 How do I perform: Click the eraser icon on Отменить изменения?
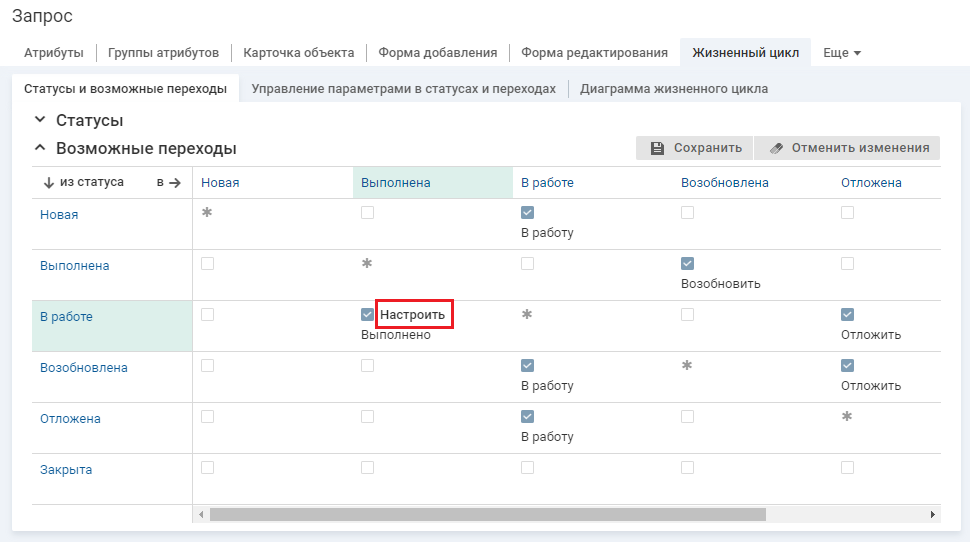pyautogui.click(x=776, y=148)
